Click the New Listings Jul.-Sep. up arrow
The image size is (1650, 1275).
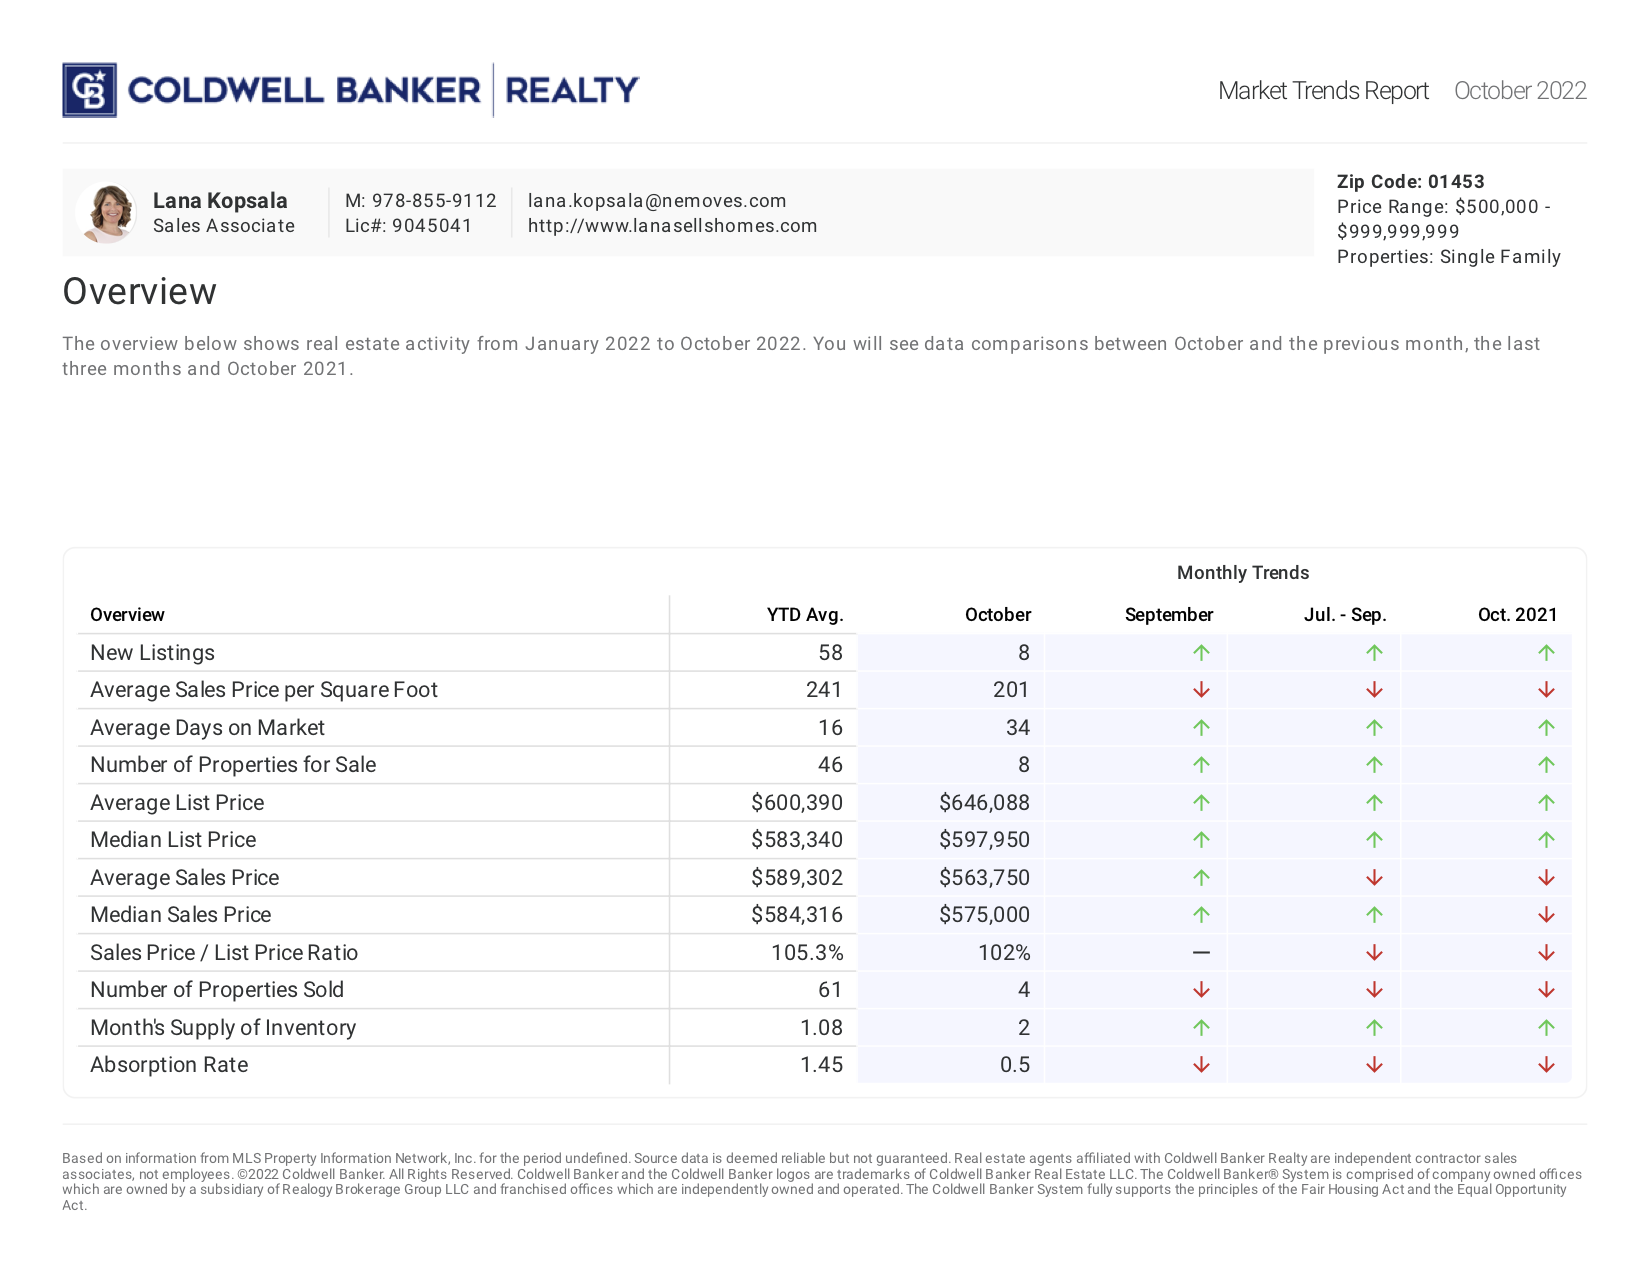tap(1374, 653)
